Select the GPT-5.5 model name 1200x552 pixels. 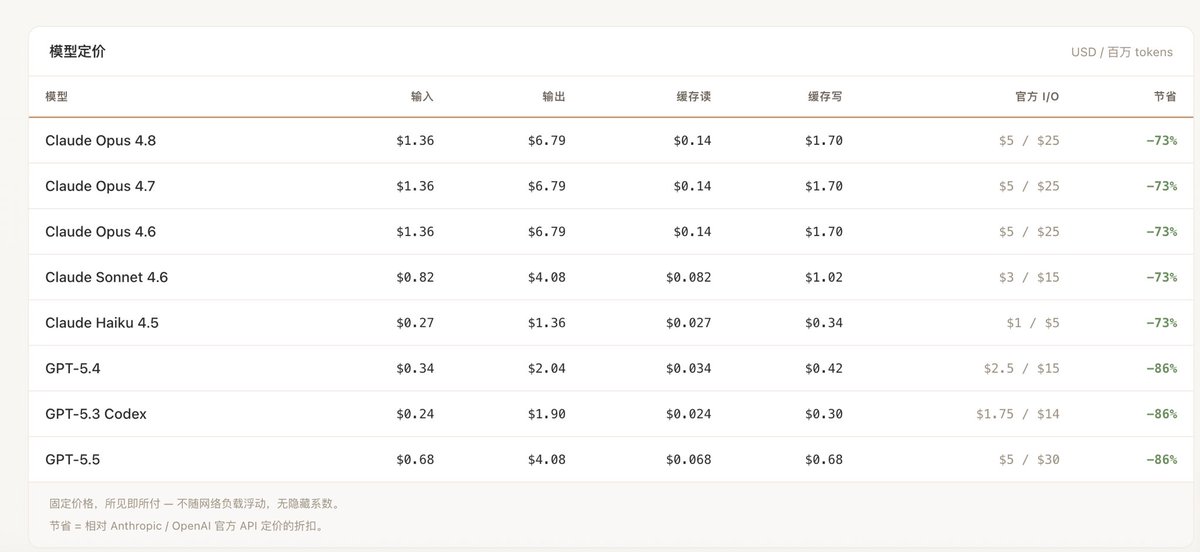(x=73, y=460)
